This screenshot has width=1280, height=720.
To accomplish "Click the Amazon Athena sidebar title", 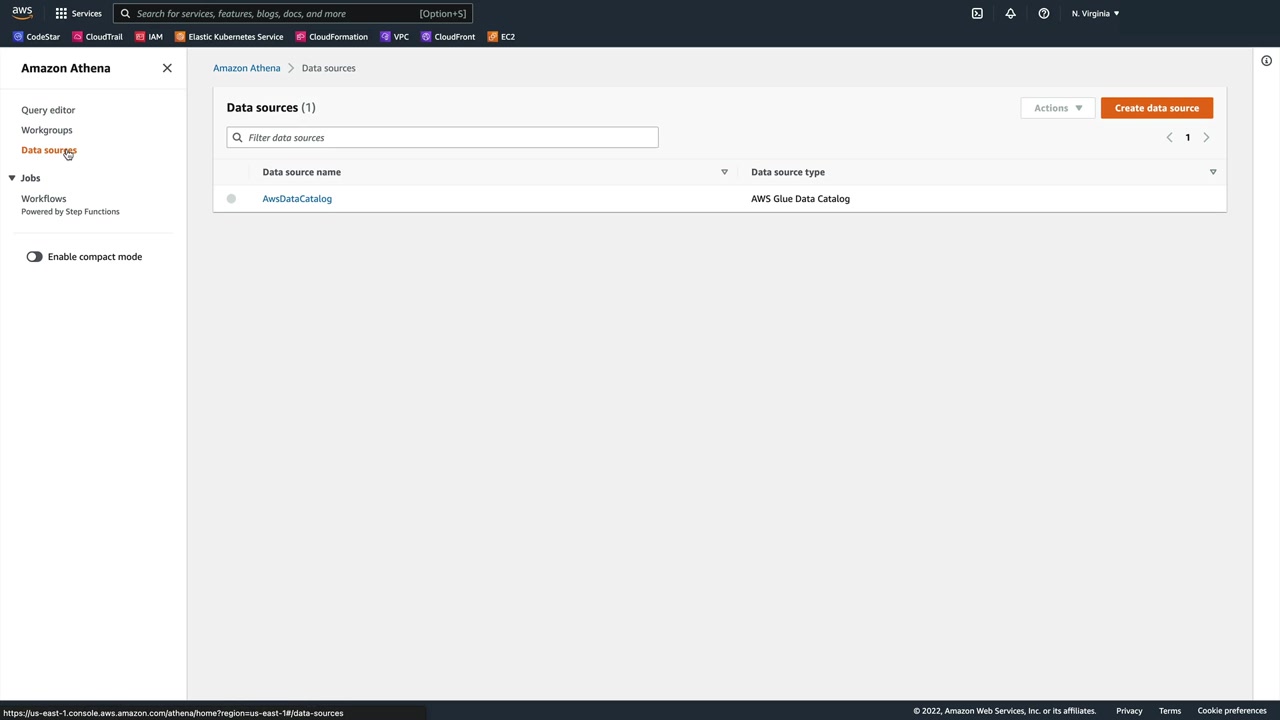I will 66,68.
